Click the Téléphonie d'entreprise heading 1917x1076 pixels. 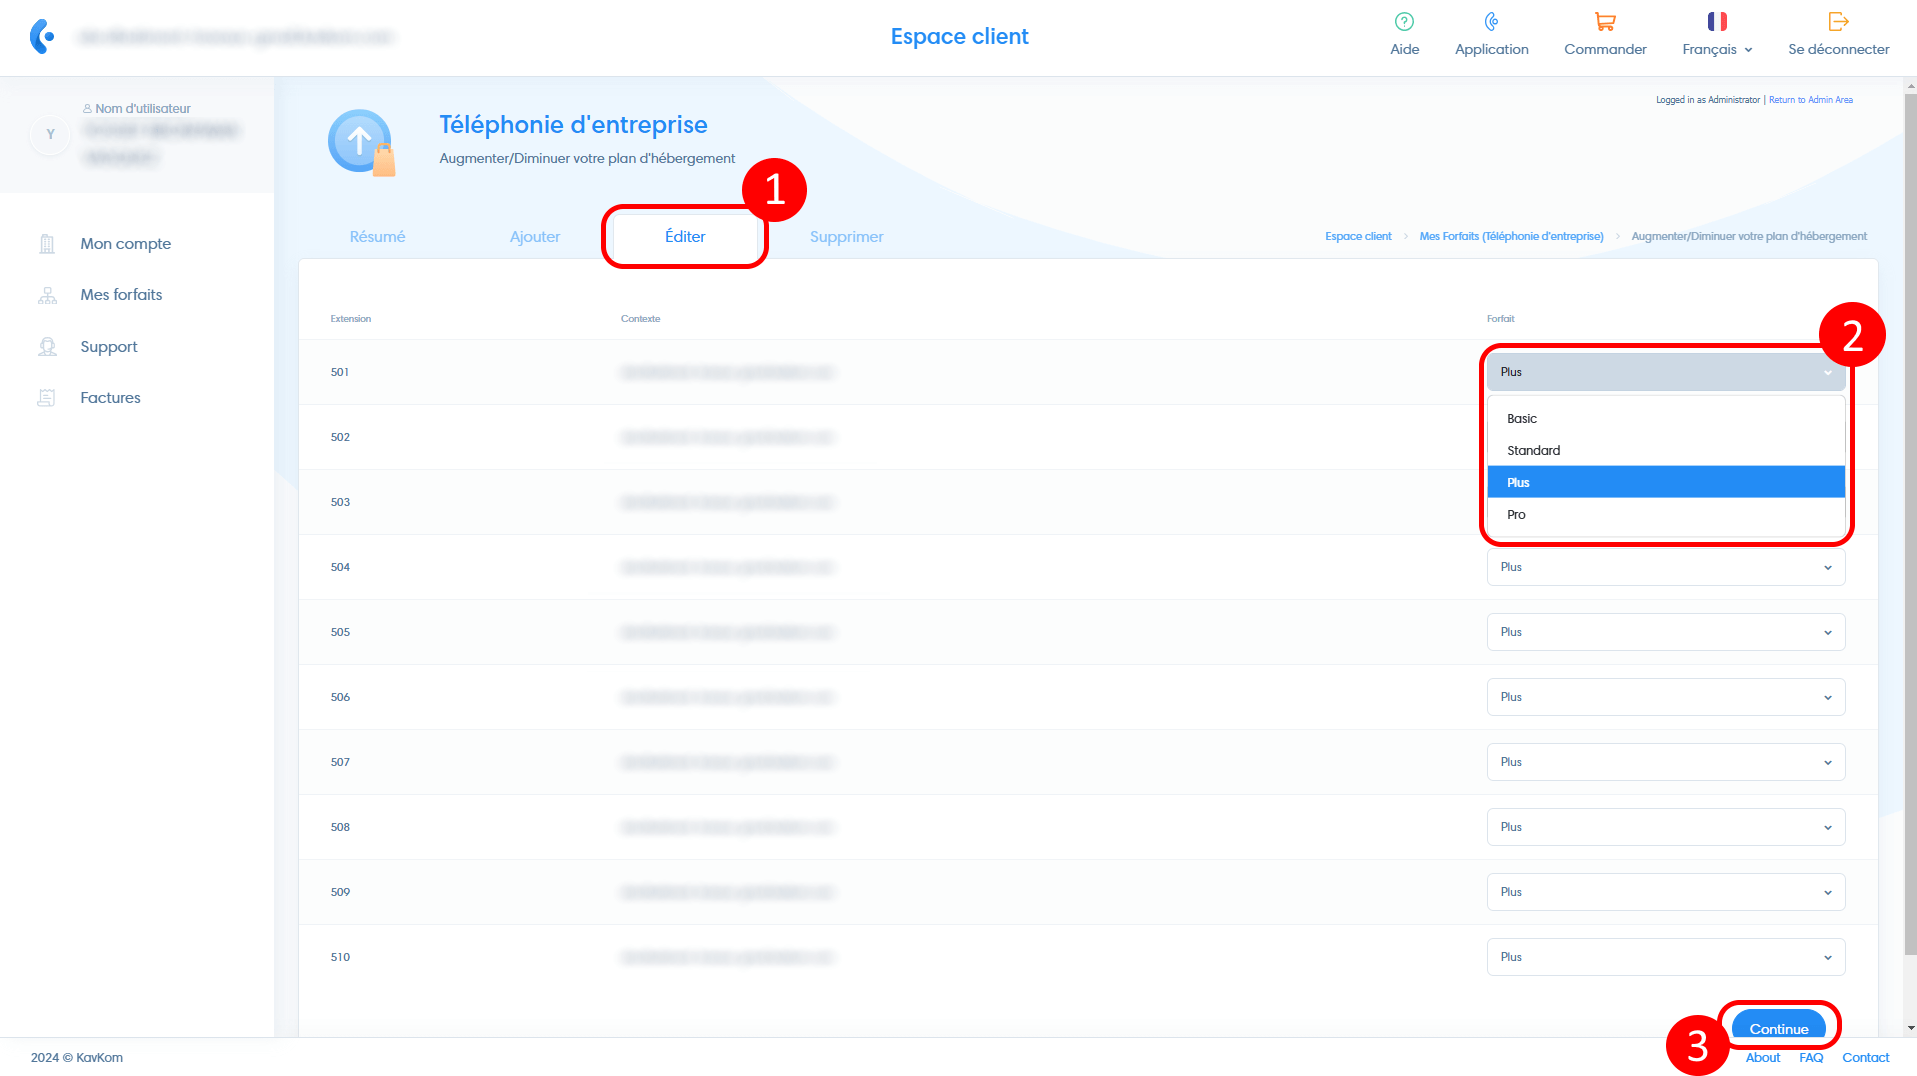pyautogui.click(x=573, y=125)
